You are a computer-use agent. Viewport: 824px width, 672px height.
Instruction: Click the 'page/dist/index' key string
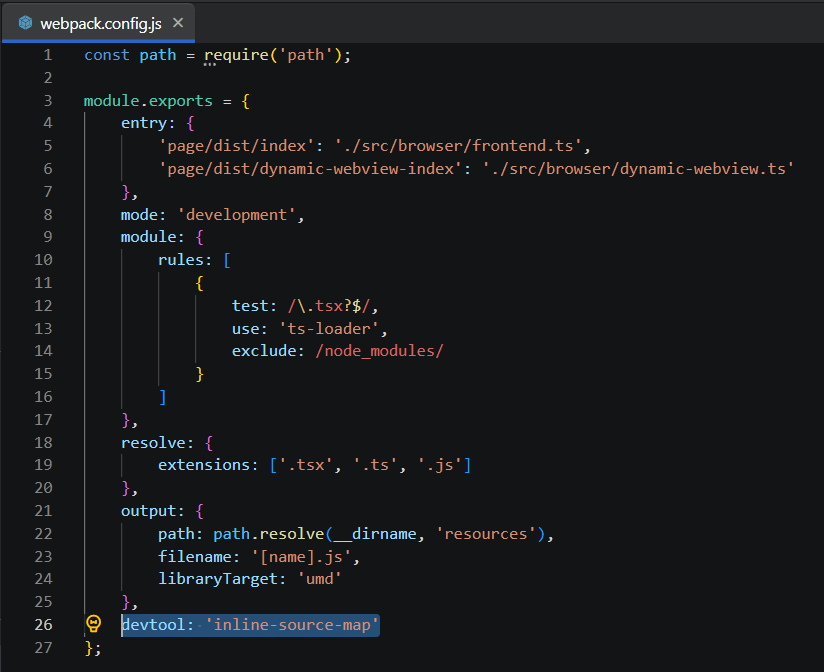point(236,146)
